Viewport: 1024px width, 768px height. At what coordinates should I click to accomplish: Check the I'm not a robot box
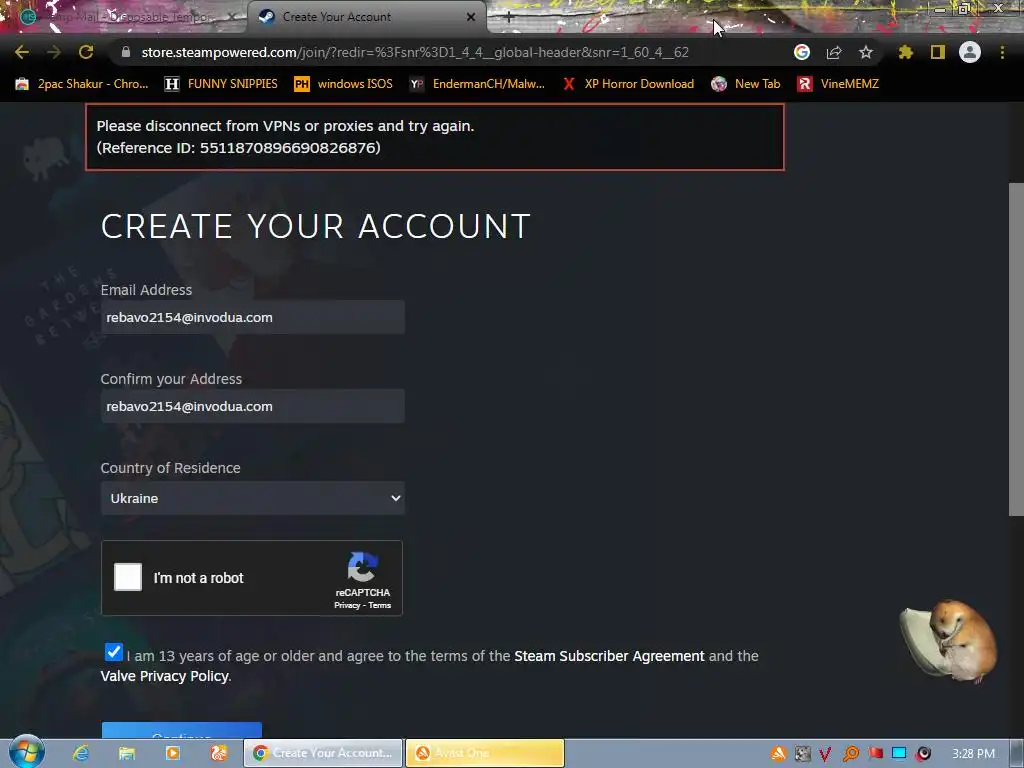coord(128,577)
